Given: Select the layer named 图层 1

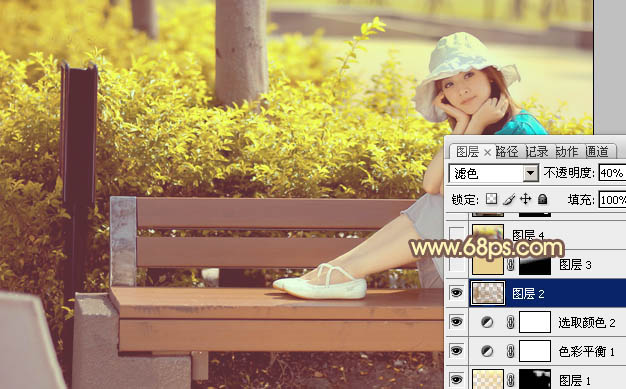Looking at the screenshot, I should point(575,380).
